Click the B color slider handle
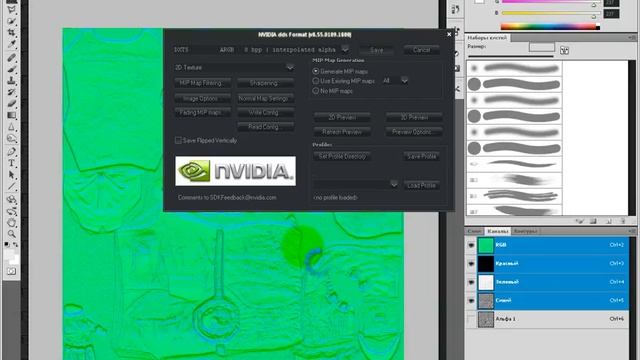Image resolution: width=640 pixels, height=360 pixels. (594, 16)
